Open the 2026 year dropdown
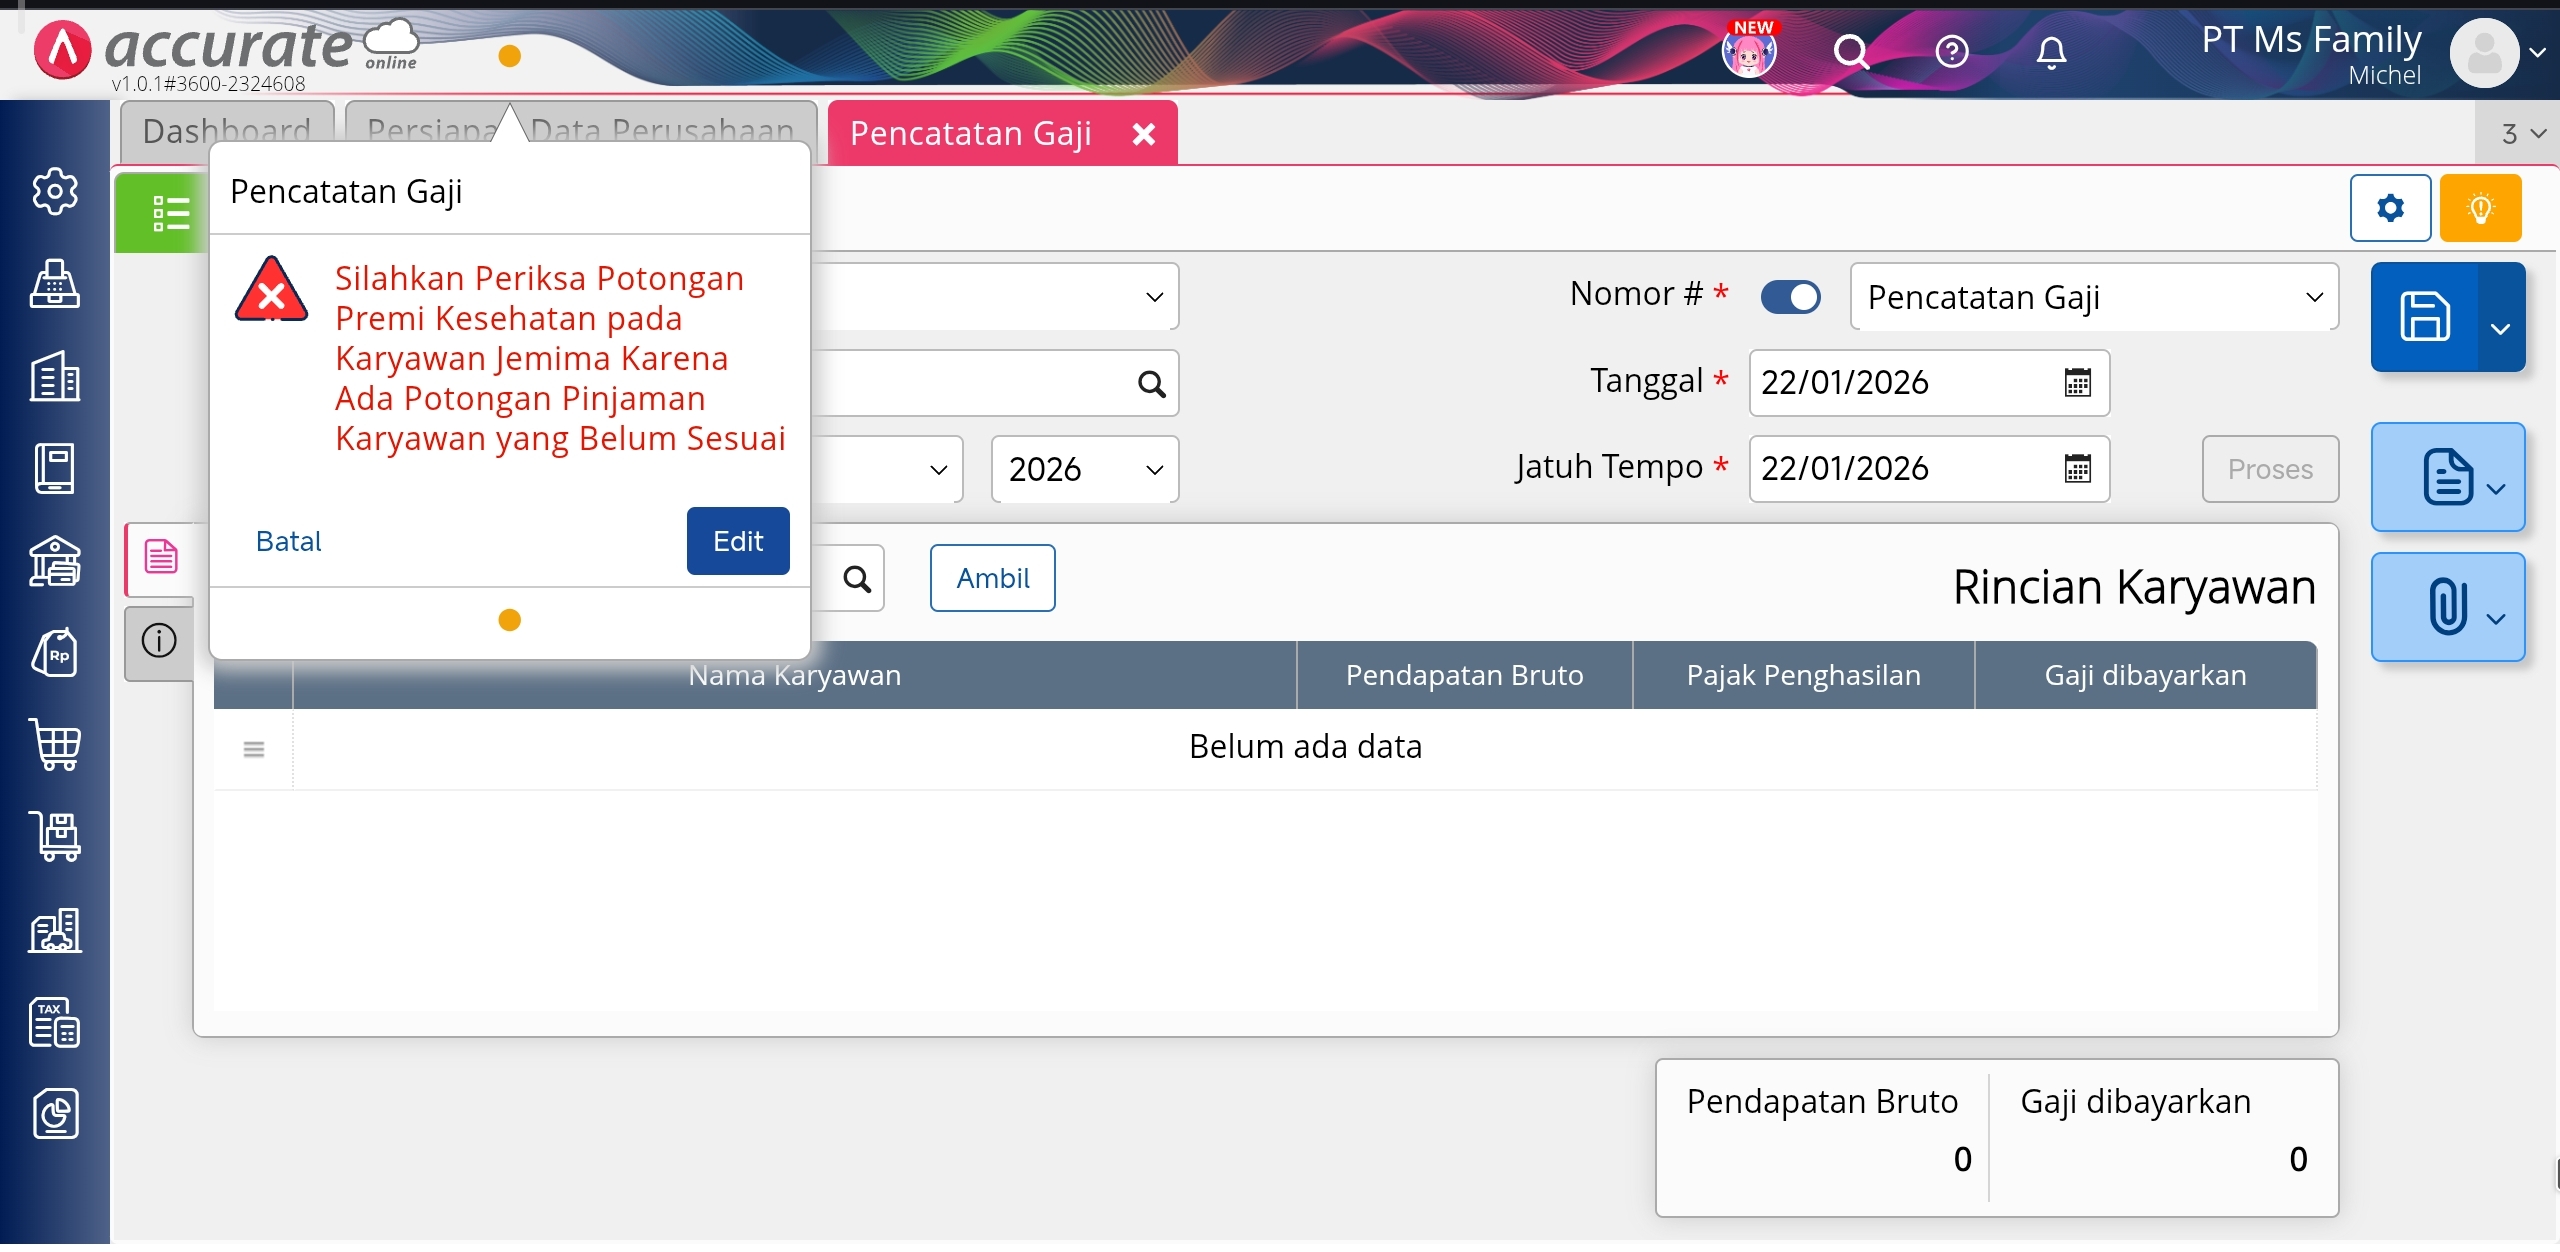 point(1084,469)
